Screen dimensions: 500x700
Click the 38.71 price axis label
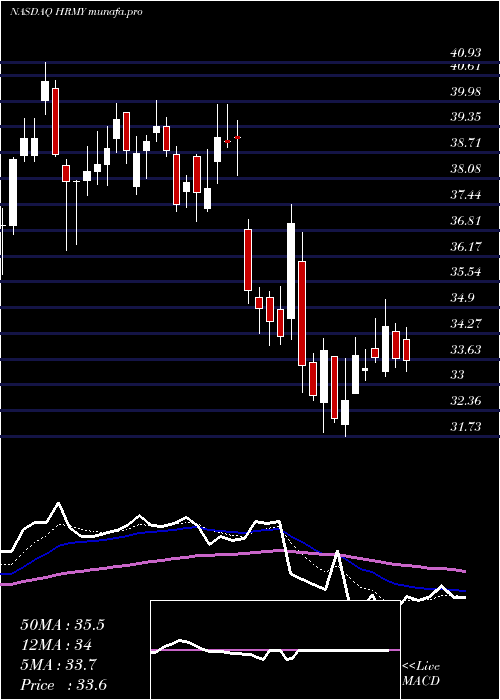pos(466,143)
